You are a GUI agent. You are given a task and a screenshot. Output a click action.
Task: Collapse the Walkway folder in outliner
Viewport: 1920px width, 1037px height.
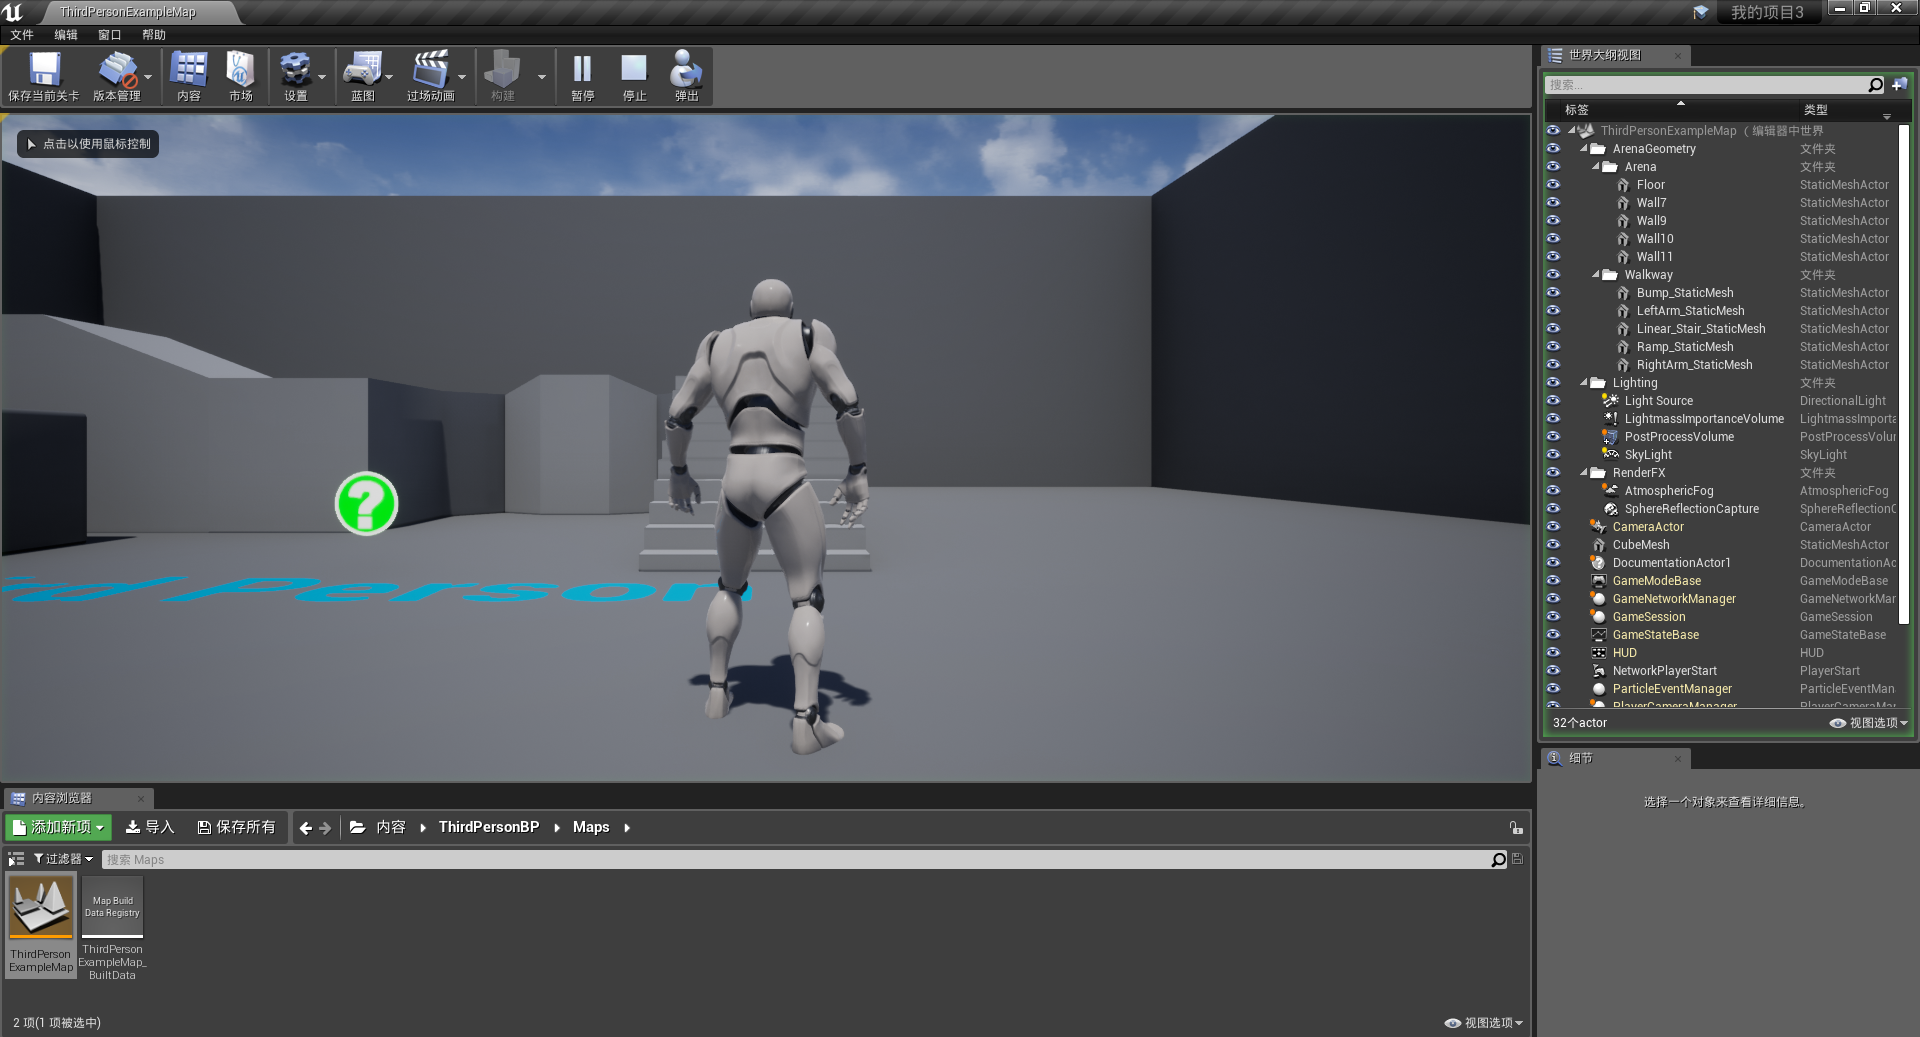tap(1596, 275)
